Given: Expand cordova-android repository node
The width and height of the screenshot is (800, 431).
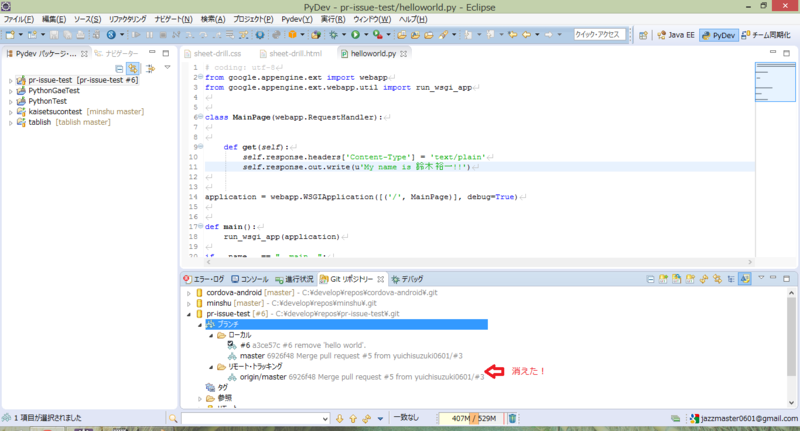Looking at the screenshot, I should [x=189, y=293].
